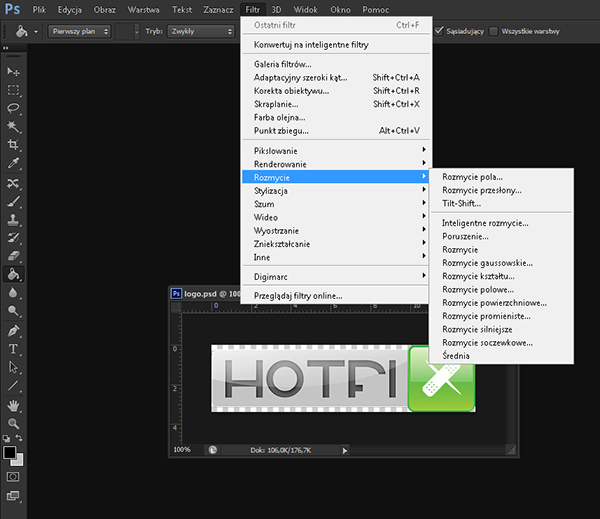Select the Line tool
The image size is (600, 519).
tap(13, 385)
